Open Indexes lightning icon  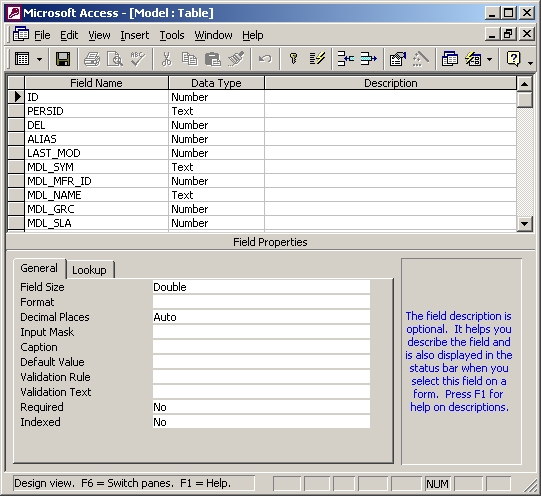317,59
